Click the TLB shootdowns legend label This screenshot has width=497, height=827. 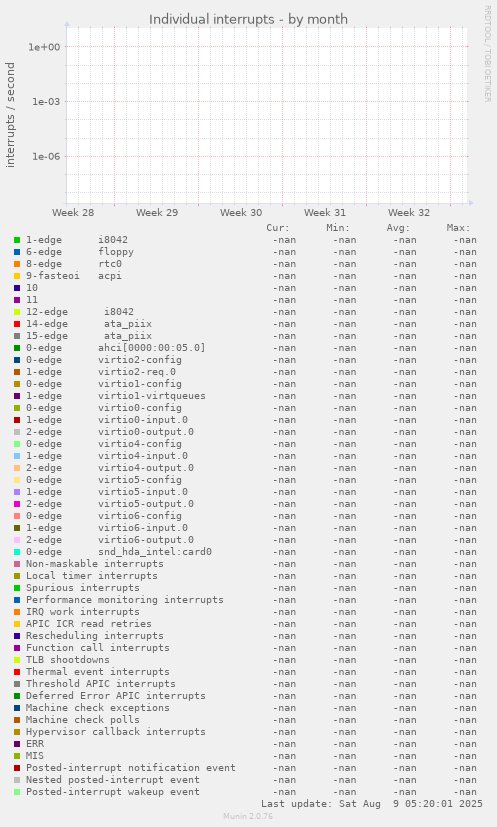(x=68, y=660)
